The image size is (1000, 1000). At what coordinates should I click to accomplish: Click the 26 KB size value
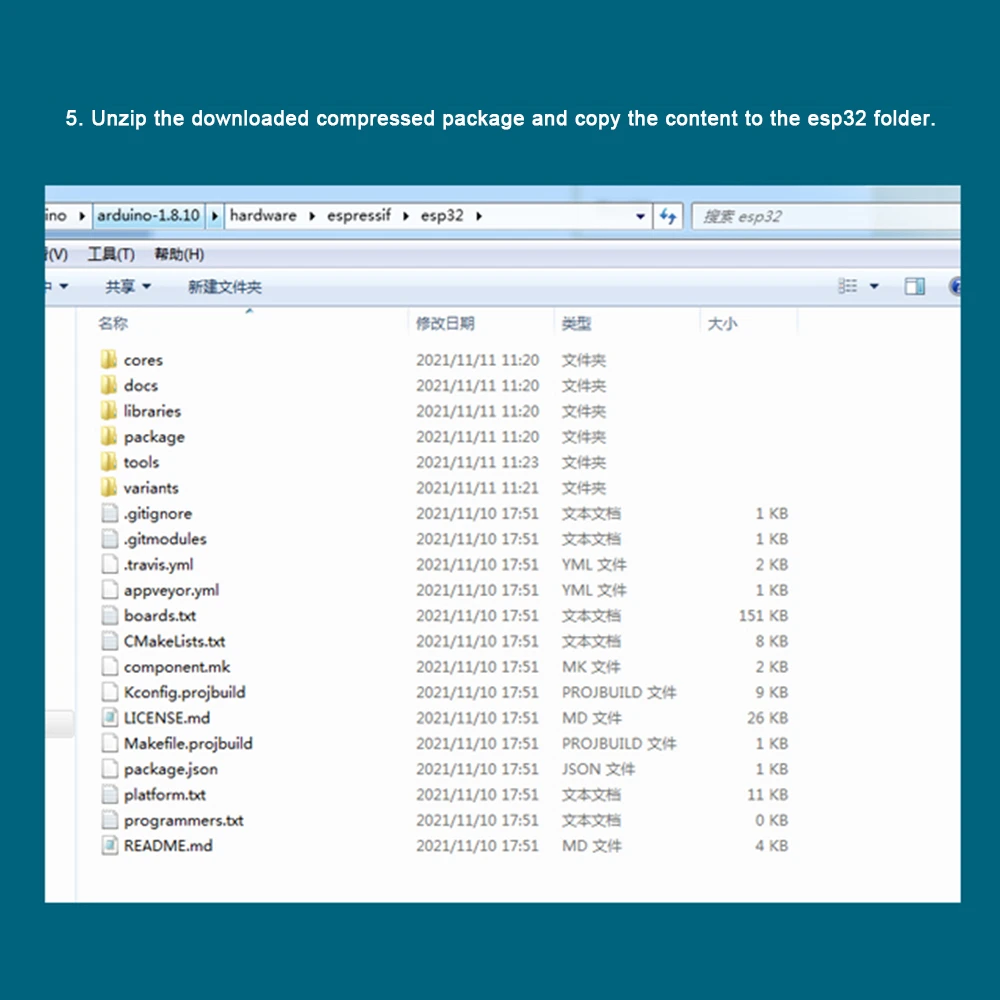[767, 718]
